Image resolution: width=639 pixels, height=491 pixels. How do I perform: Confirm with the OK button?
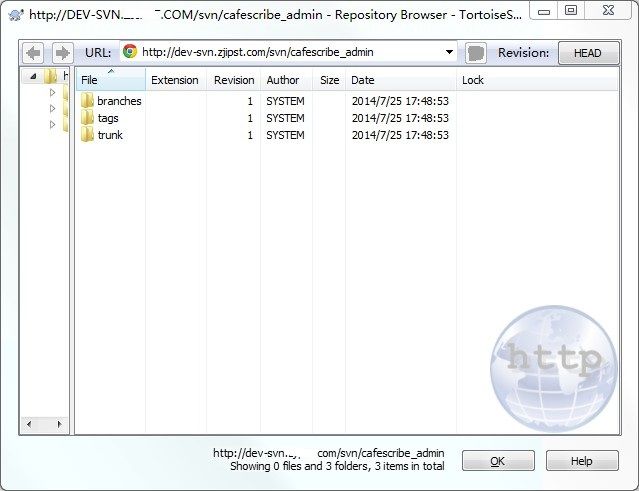(x=498, y=461)
